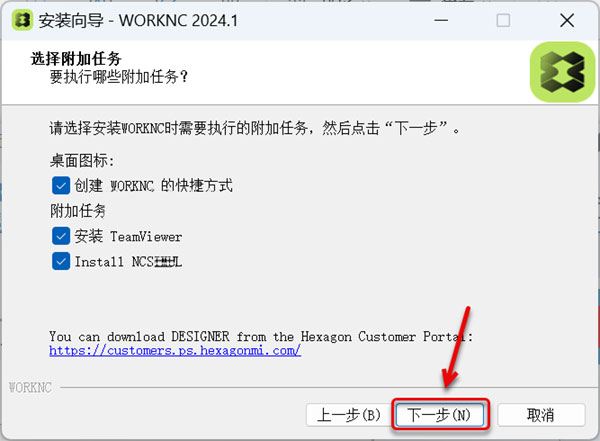The height and width of the screenshot is (441, 600).
Task: Click the 要执行哪些附加任务？ subtitle text
Action: point(119,77)
